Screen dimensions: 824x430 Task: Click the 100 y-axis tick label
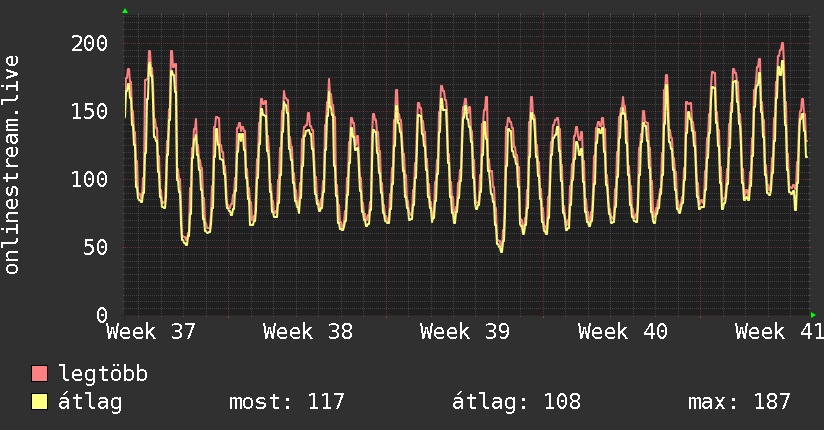pos(89,180)
